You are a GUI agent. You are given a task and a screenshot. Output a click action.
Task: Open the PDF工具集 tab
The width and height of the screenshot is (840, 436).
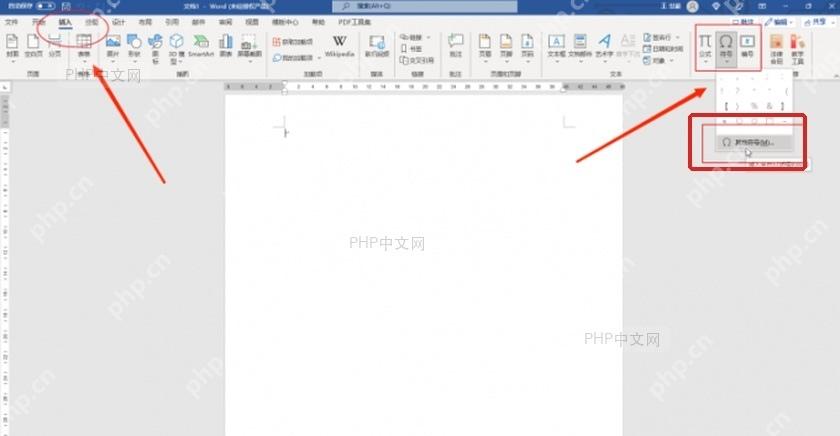(x=355, y=22)
